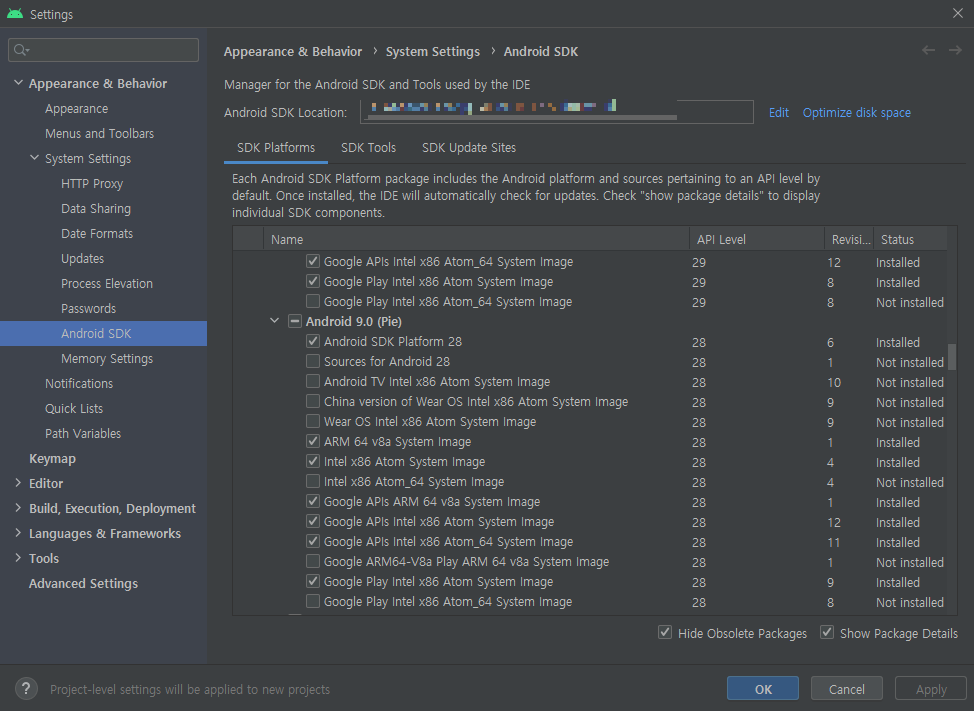Click Edit link for SDK location
This screenshot has width=974, height=711.
pyautogui.click(x=778, y=112)
